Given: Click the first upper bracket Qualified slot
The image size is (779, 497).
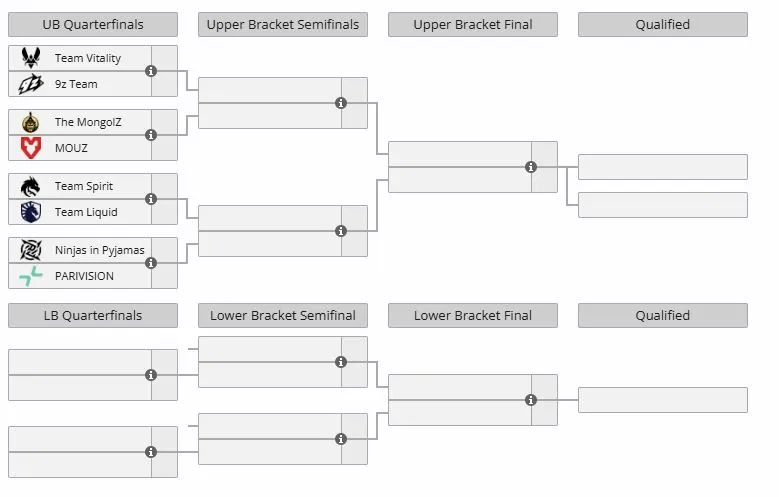Looking at the screenshot, I should click(x=663, y=167).
